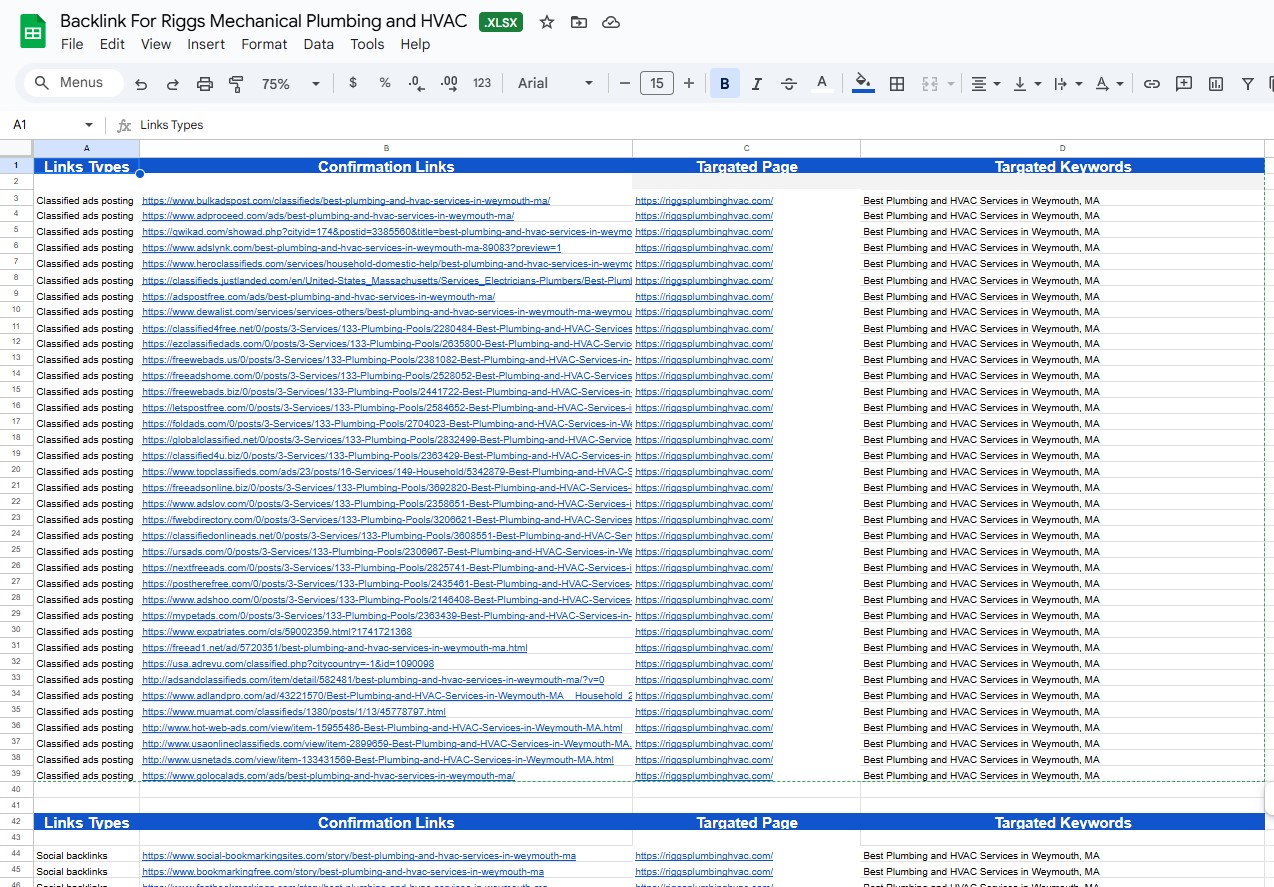
Task: Open the social-bookmarkingsites.com link
Action: tap(359, 856)
